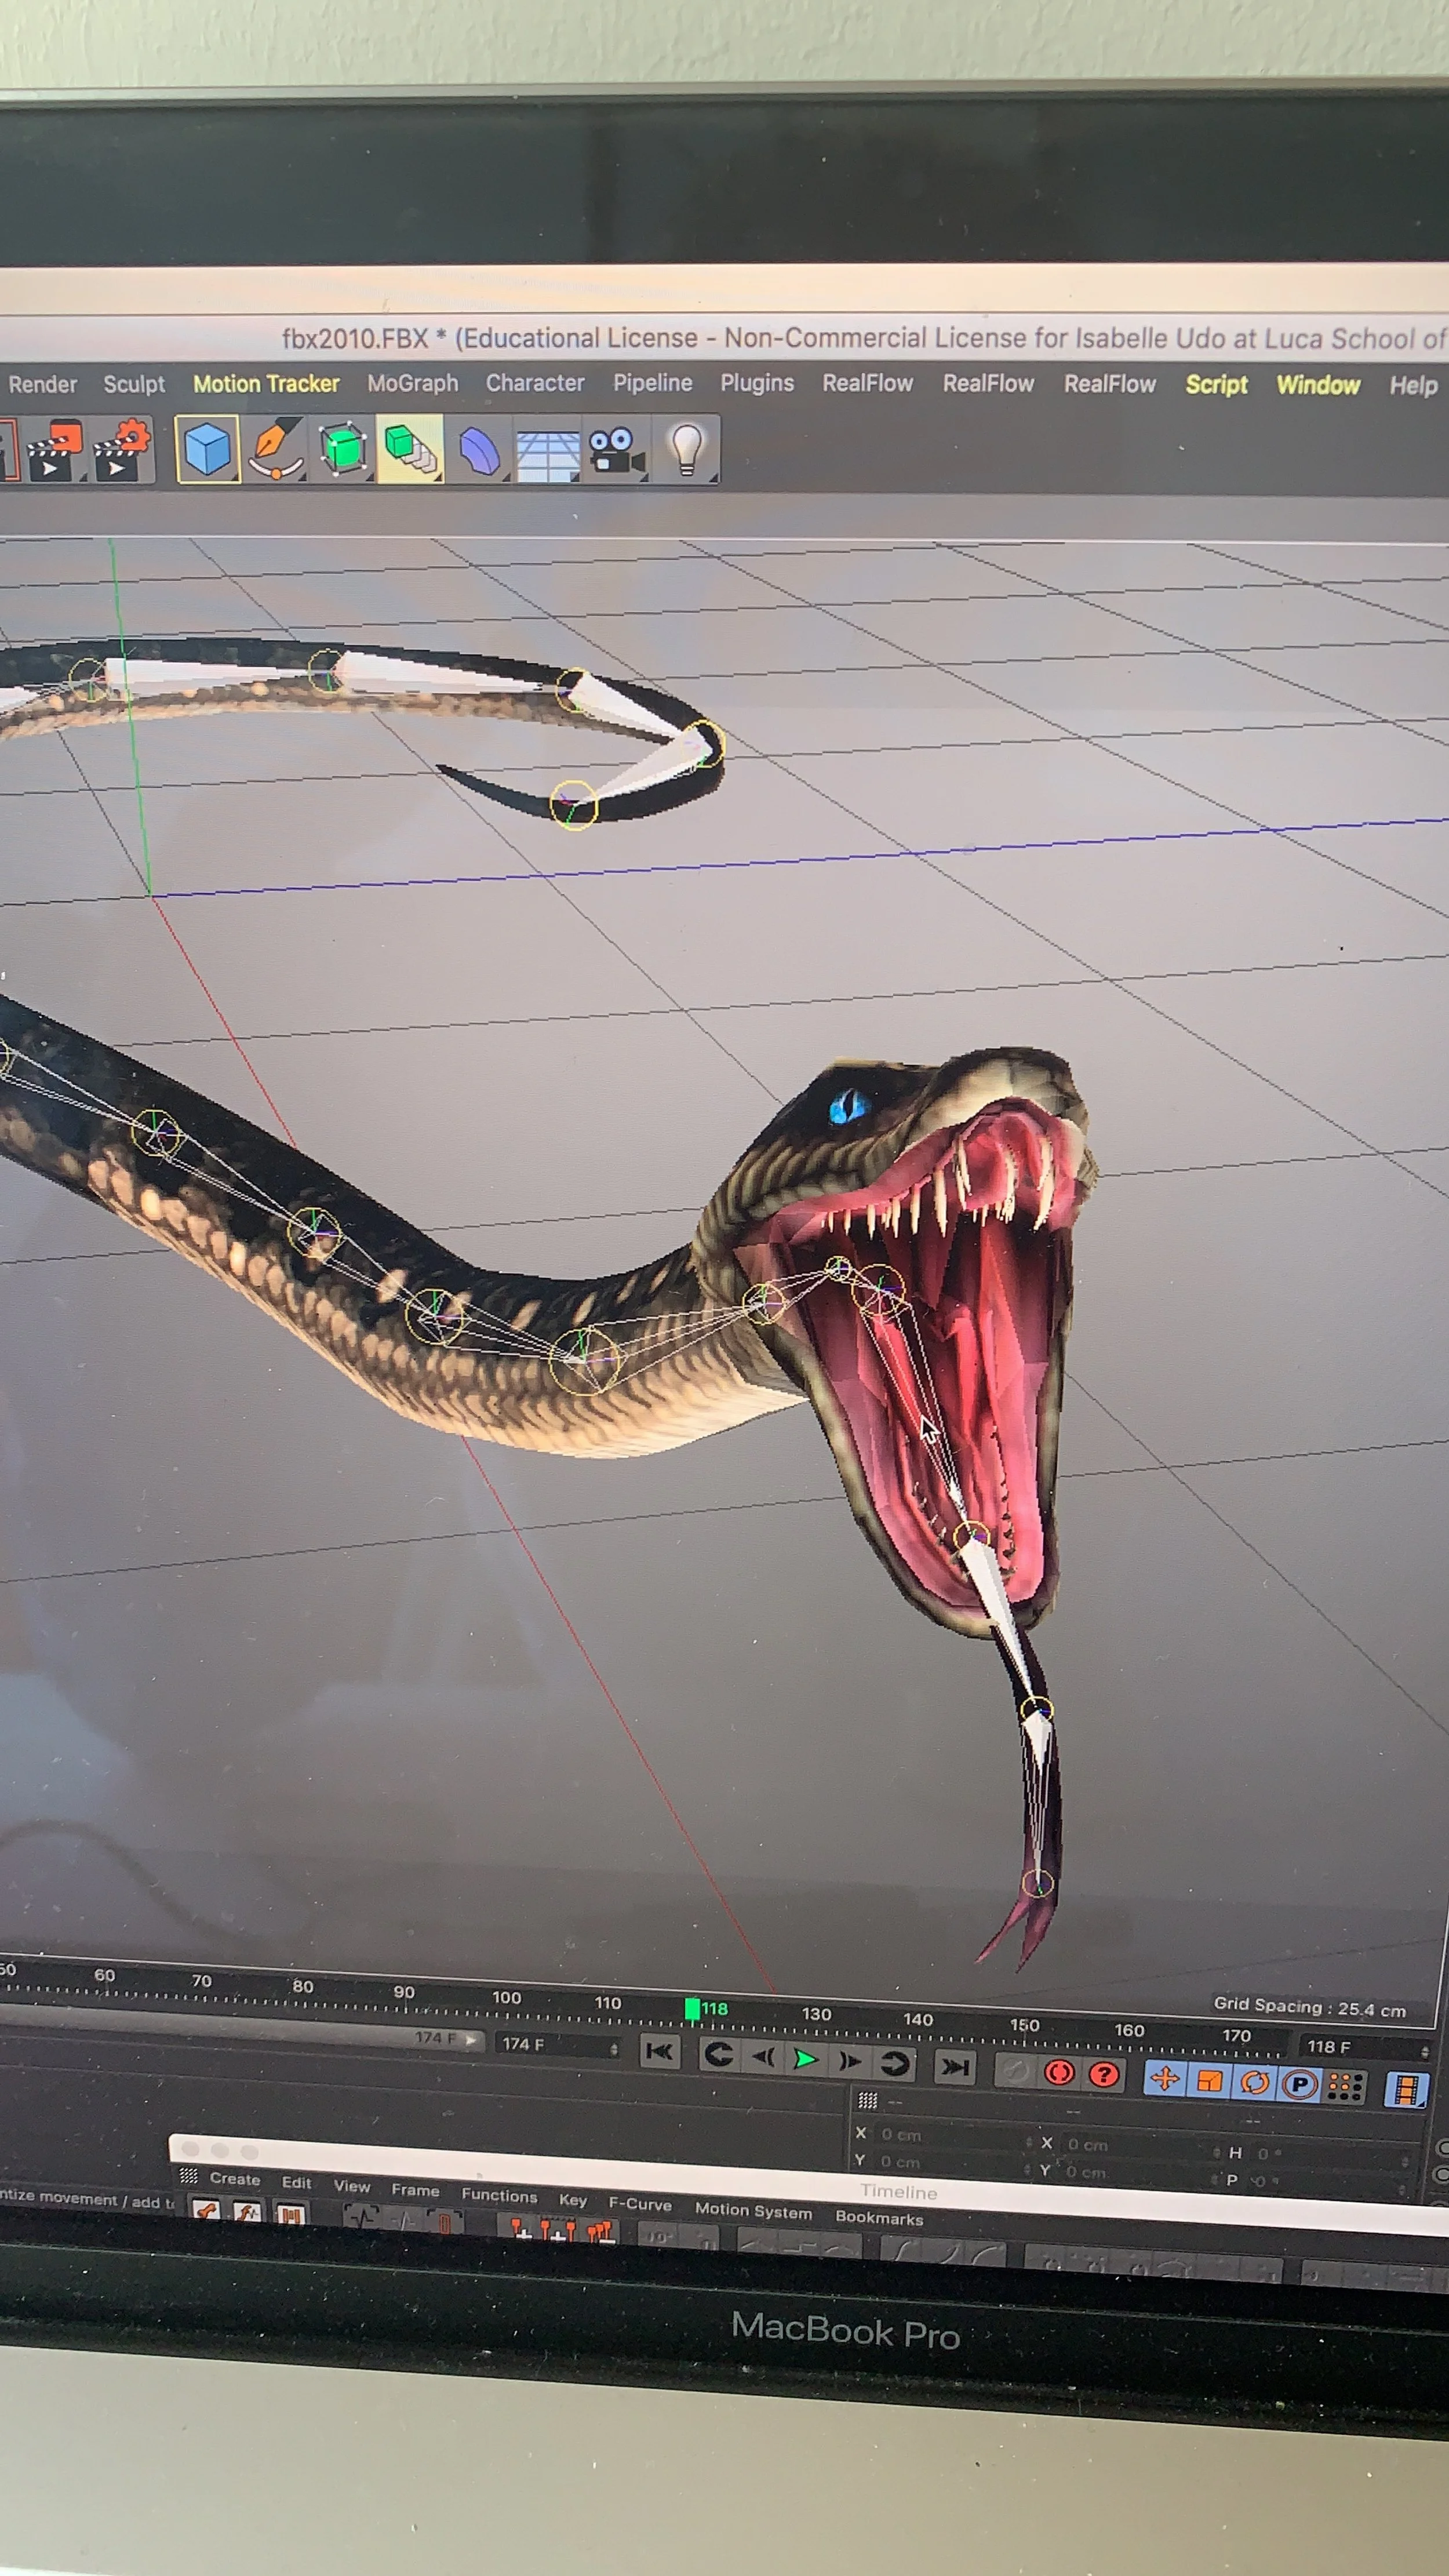Open the green Subdivision Surface generator icon
The image size is (1449, 2576).
pos(343,449)
